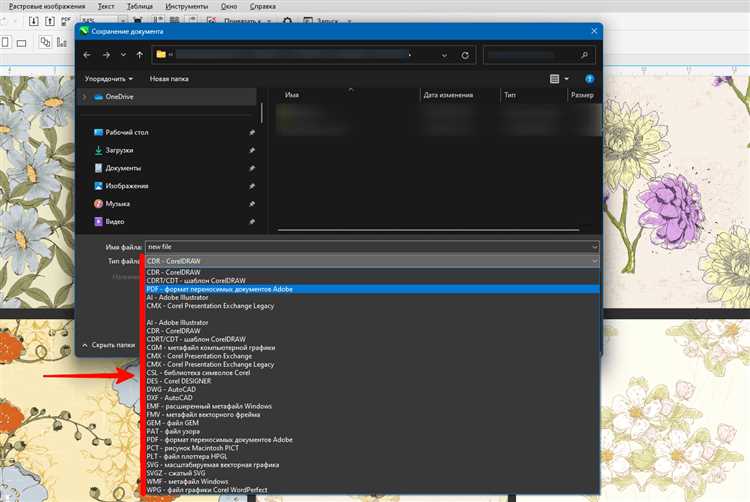Collapse folders with Скрыть папки
The image size is (750, 502).
point(109,345)
